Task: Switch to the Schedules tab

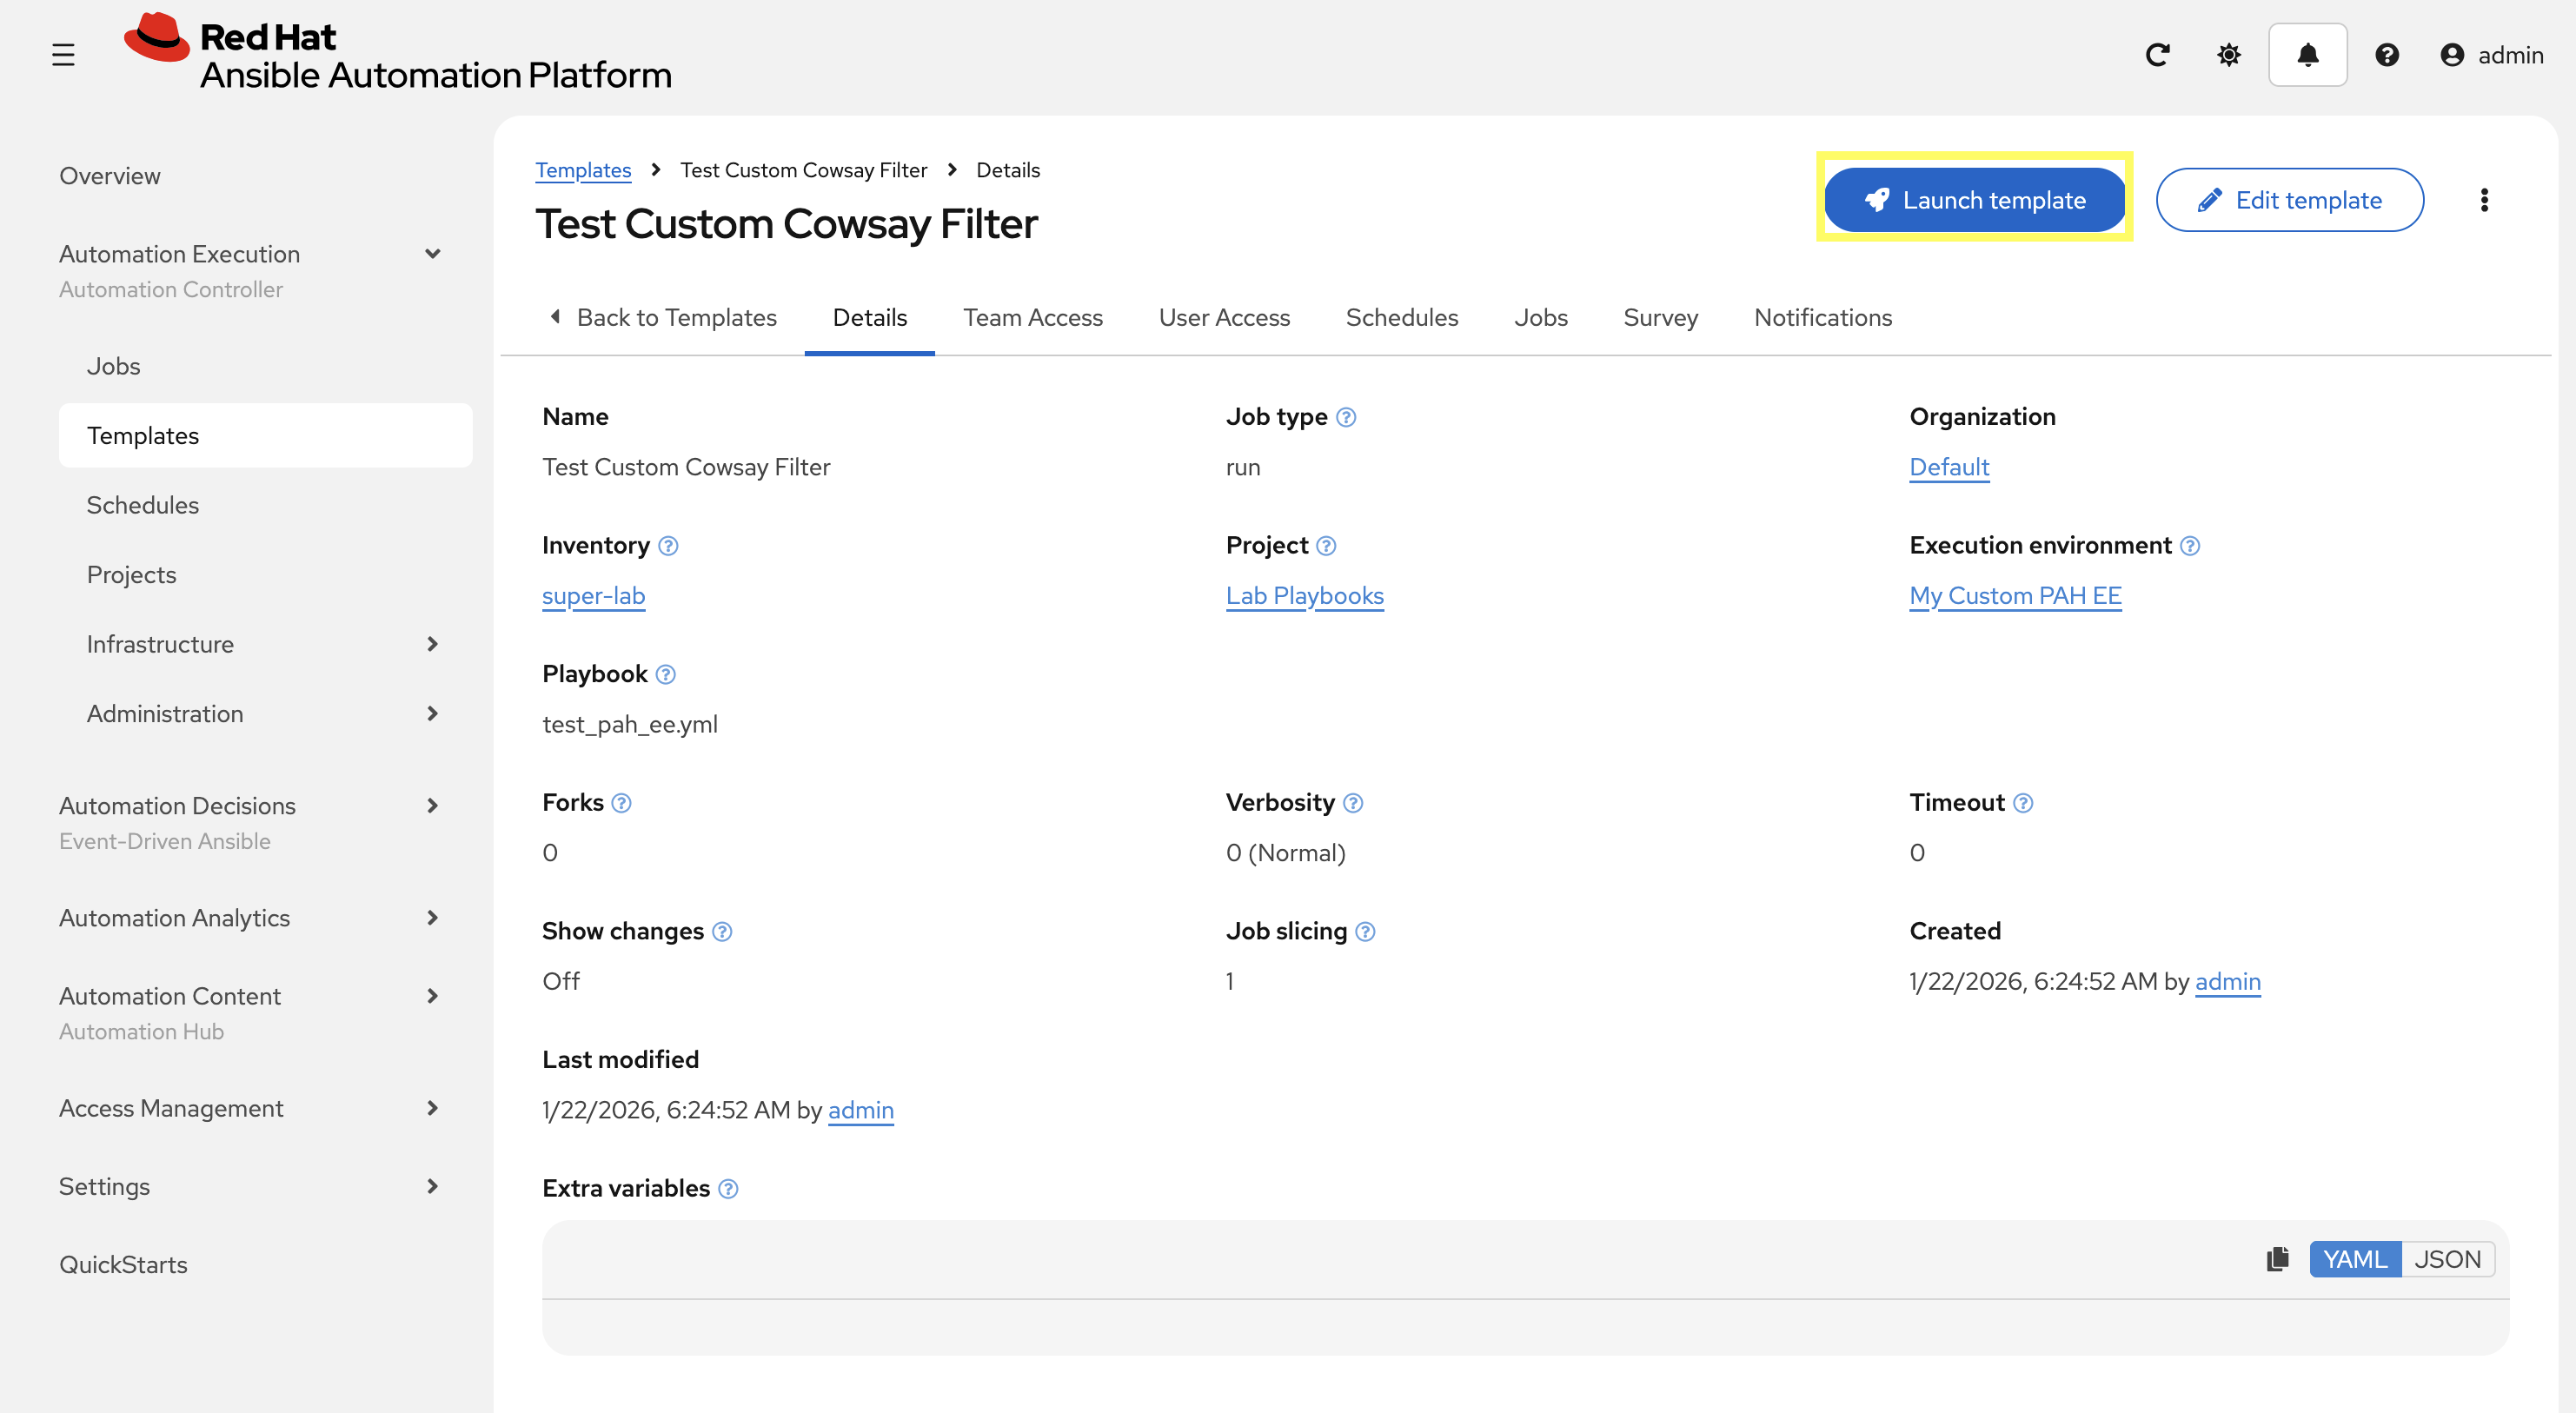Action: tap(1402, 317)
